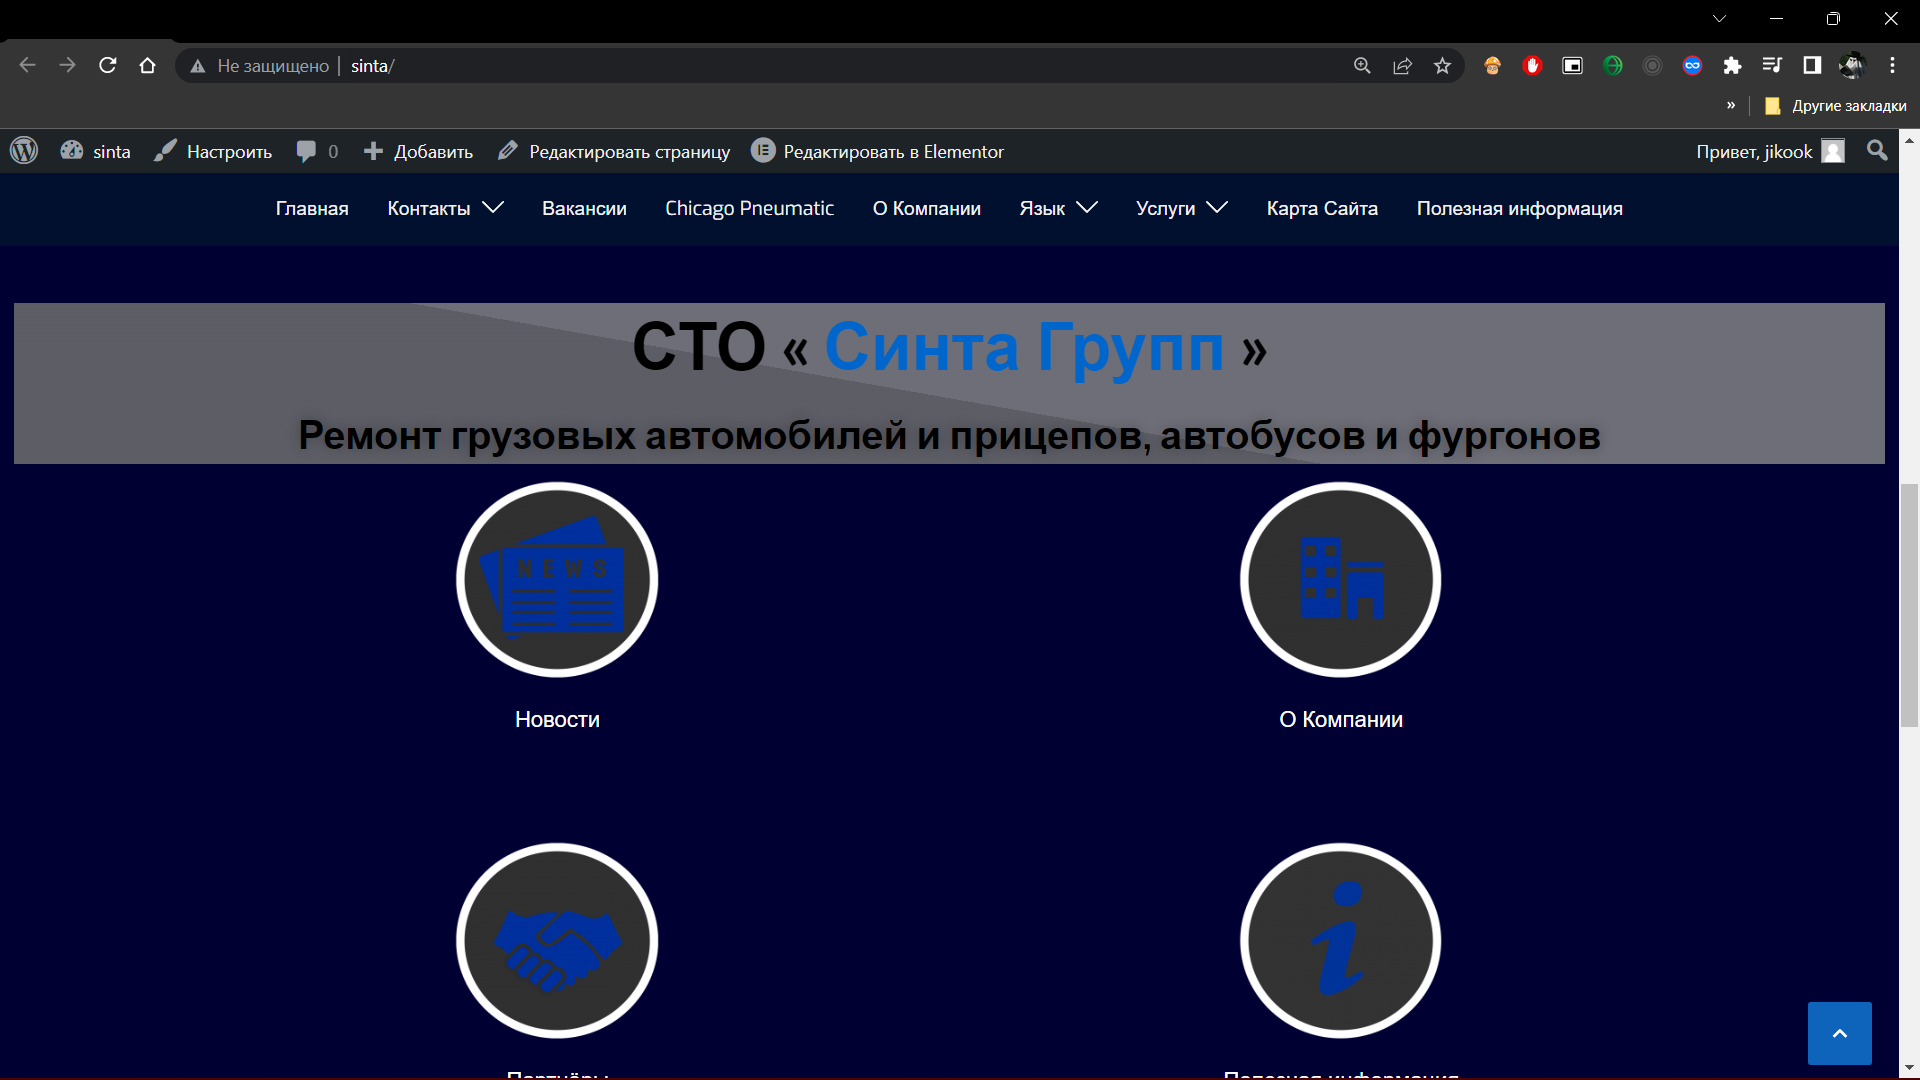Image resolution: width=1920 pixels, height=1080 pixels.
Task: Bookmark this page with the star icon
Action: 1442,66
